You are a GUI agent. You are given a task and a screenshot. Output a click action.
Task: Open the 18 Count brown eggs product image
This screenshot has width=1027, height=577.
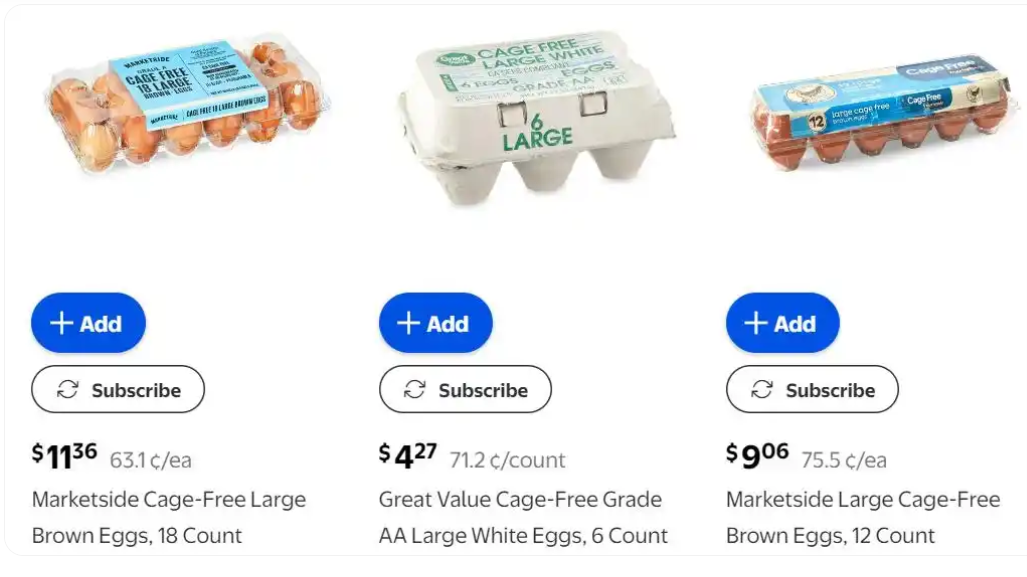tap(187, 103)
